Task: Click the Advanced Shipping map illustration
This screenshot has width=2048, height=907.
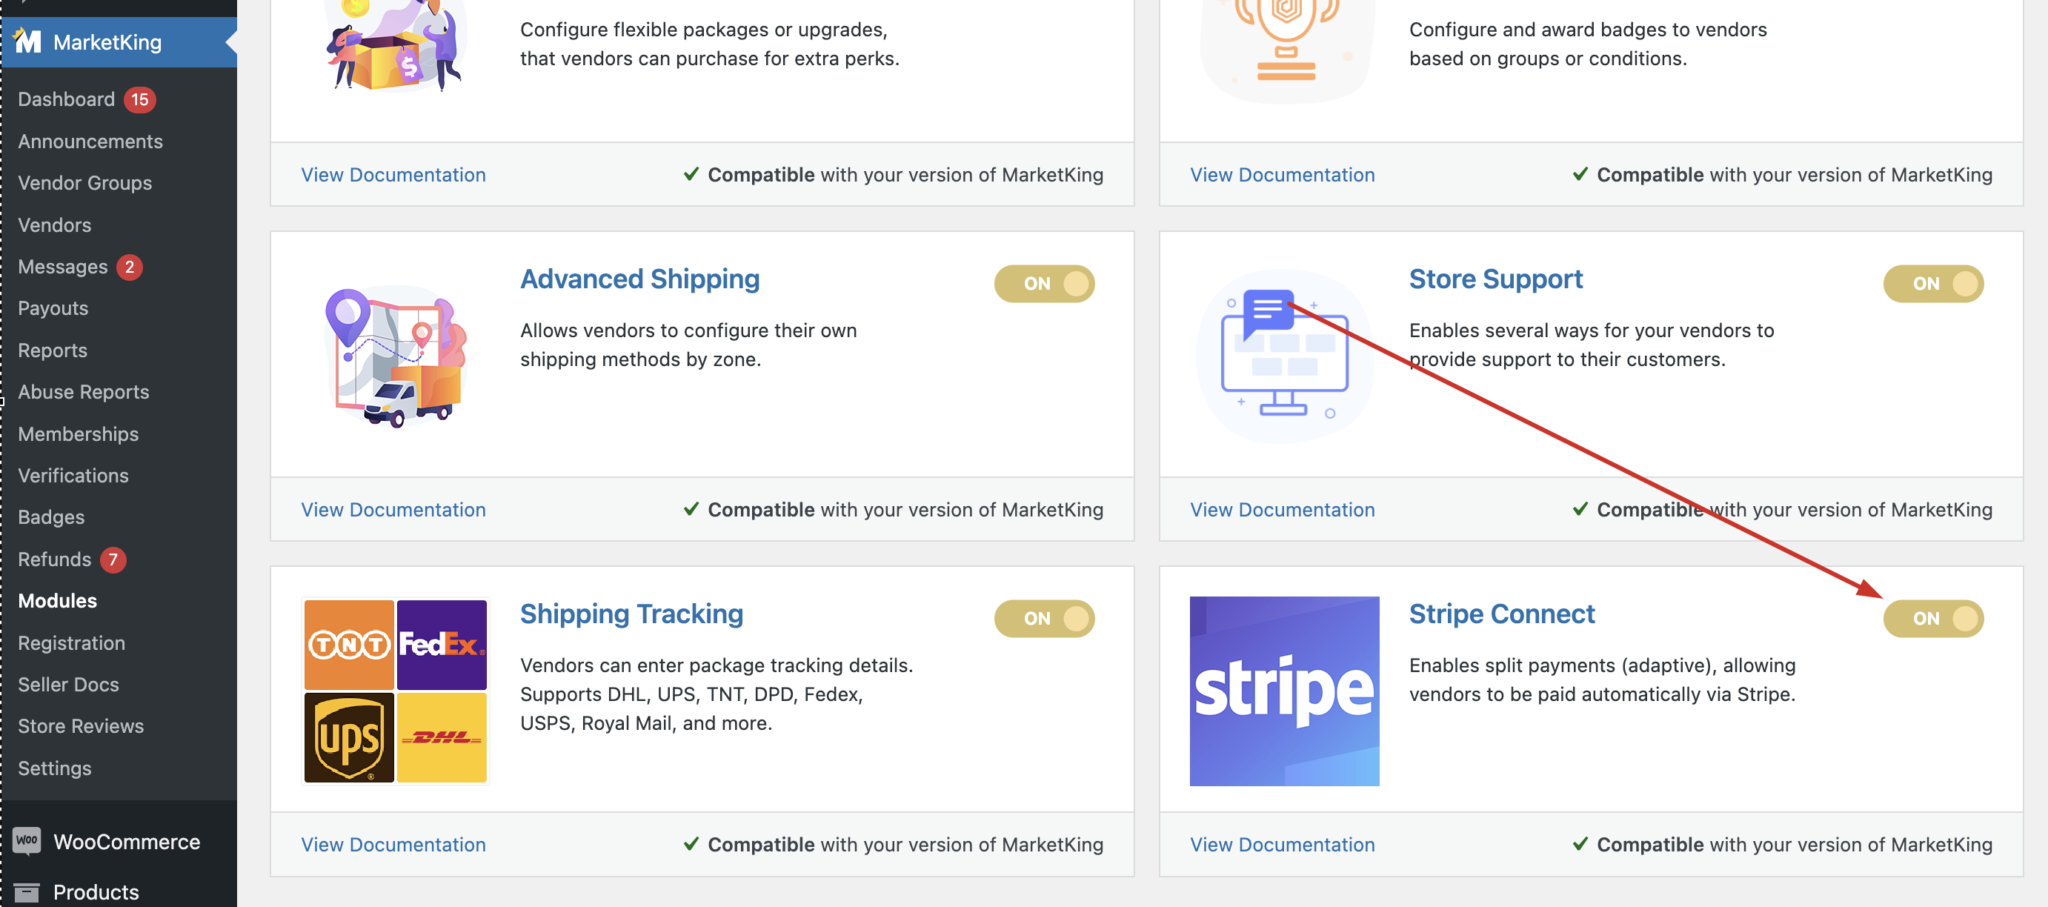Action: tap(393, 355)
